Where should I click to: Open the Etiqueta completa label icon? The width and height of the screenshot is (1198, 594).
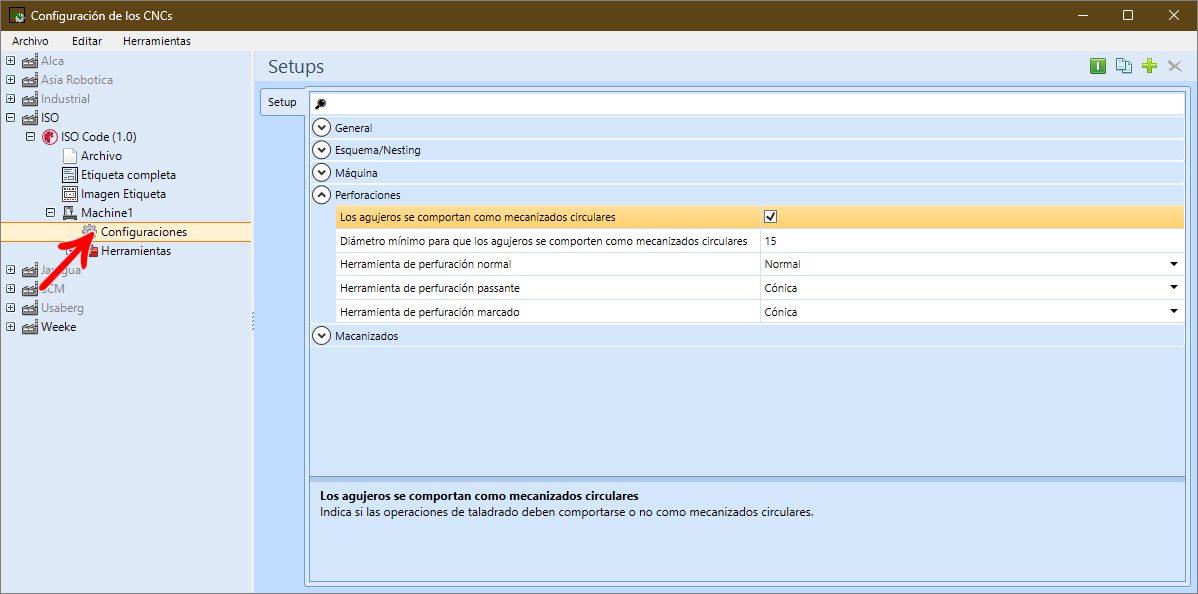pos(70,175)
